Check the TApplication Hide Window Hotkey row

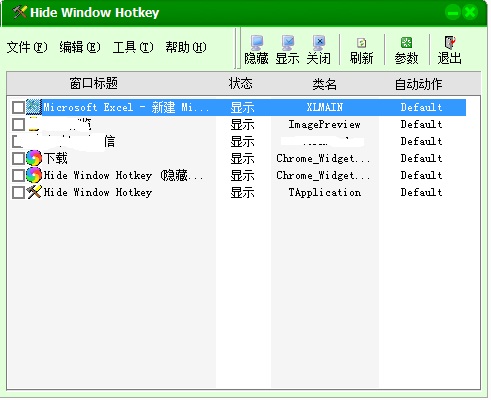pos(18,193)
